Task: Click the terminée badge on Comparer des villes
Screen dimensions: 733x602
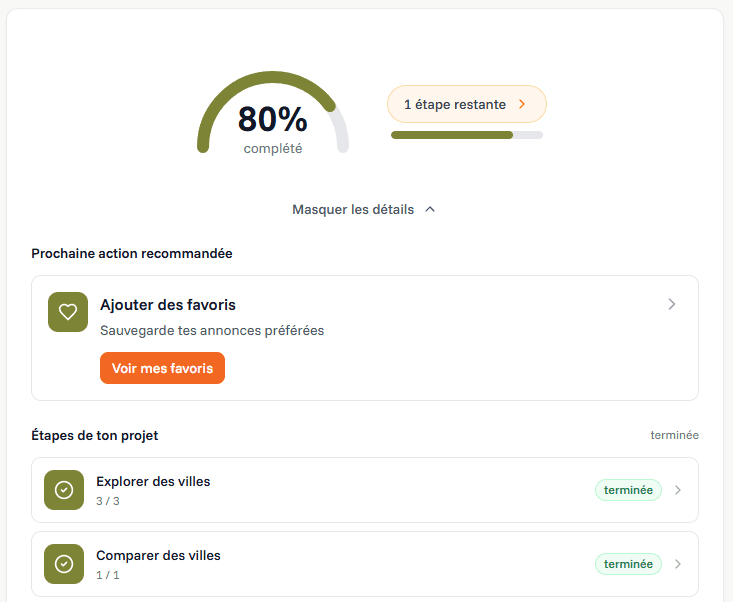Action: point(628,564)
